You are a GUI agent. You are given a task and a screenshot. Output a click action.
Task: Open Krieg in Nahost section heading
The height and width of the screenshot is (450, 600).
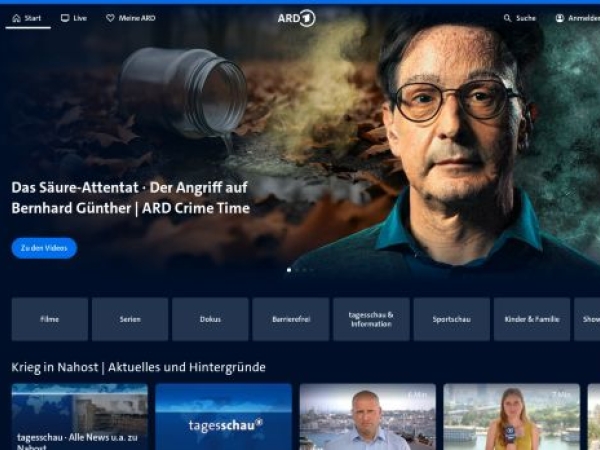[139, 367]
